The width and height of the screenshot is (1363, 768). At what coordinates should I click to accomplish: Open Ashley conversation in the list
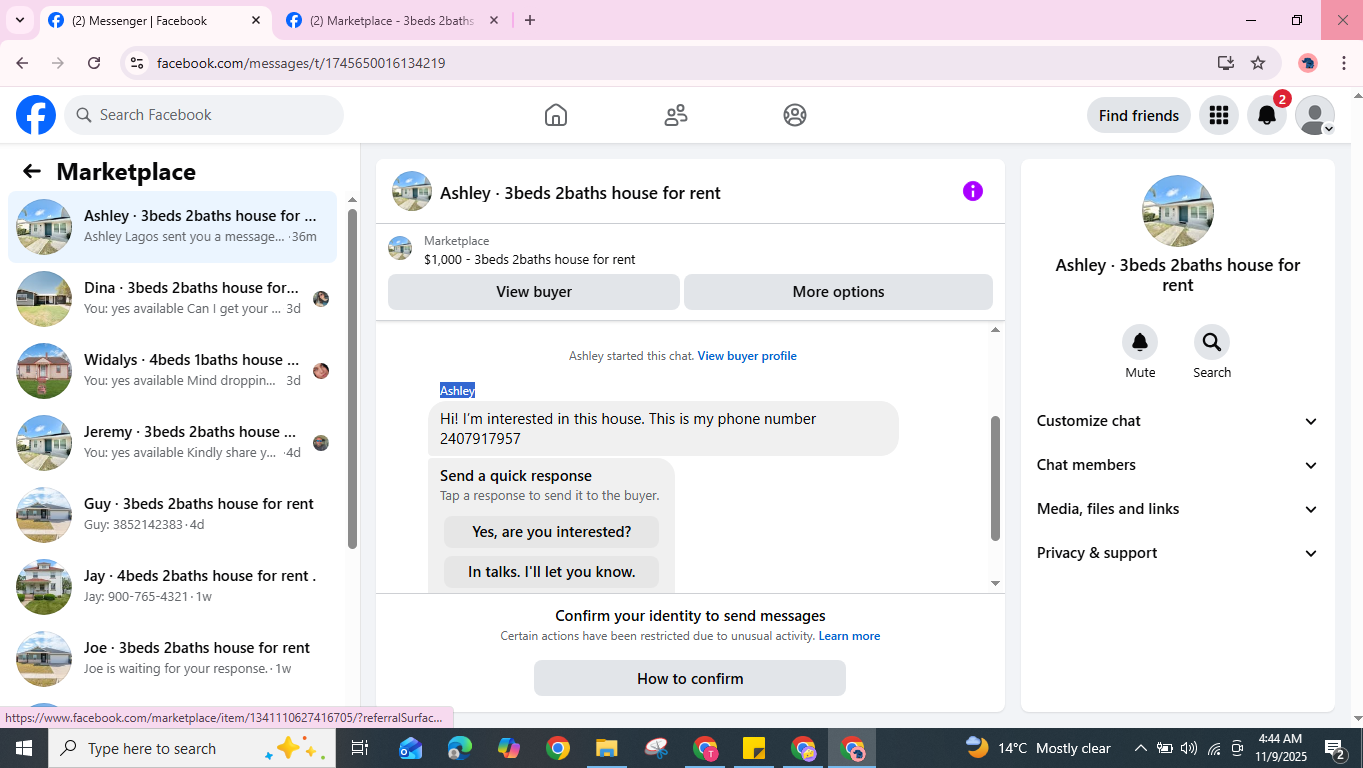(x=172, y=227)
